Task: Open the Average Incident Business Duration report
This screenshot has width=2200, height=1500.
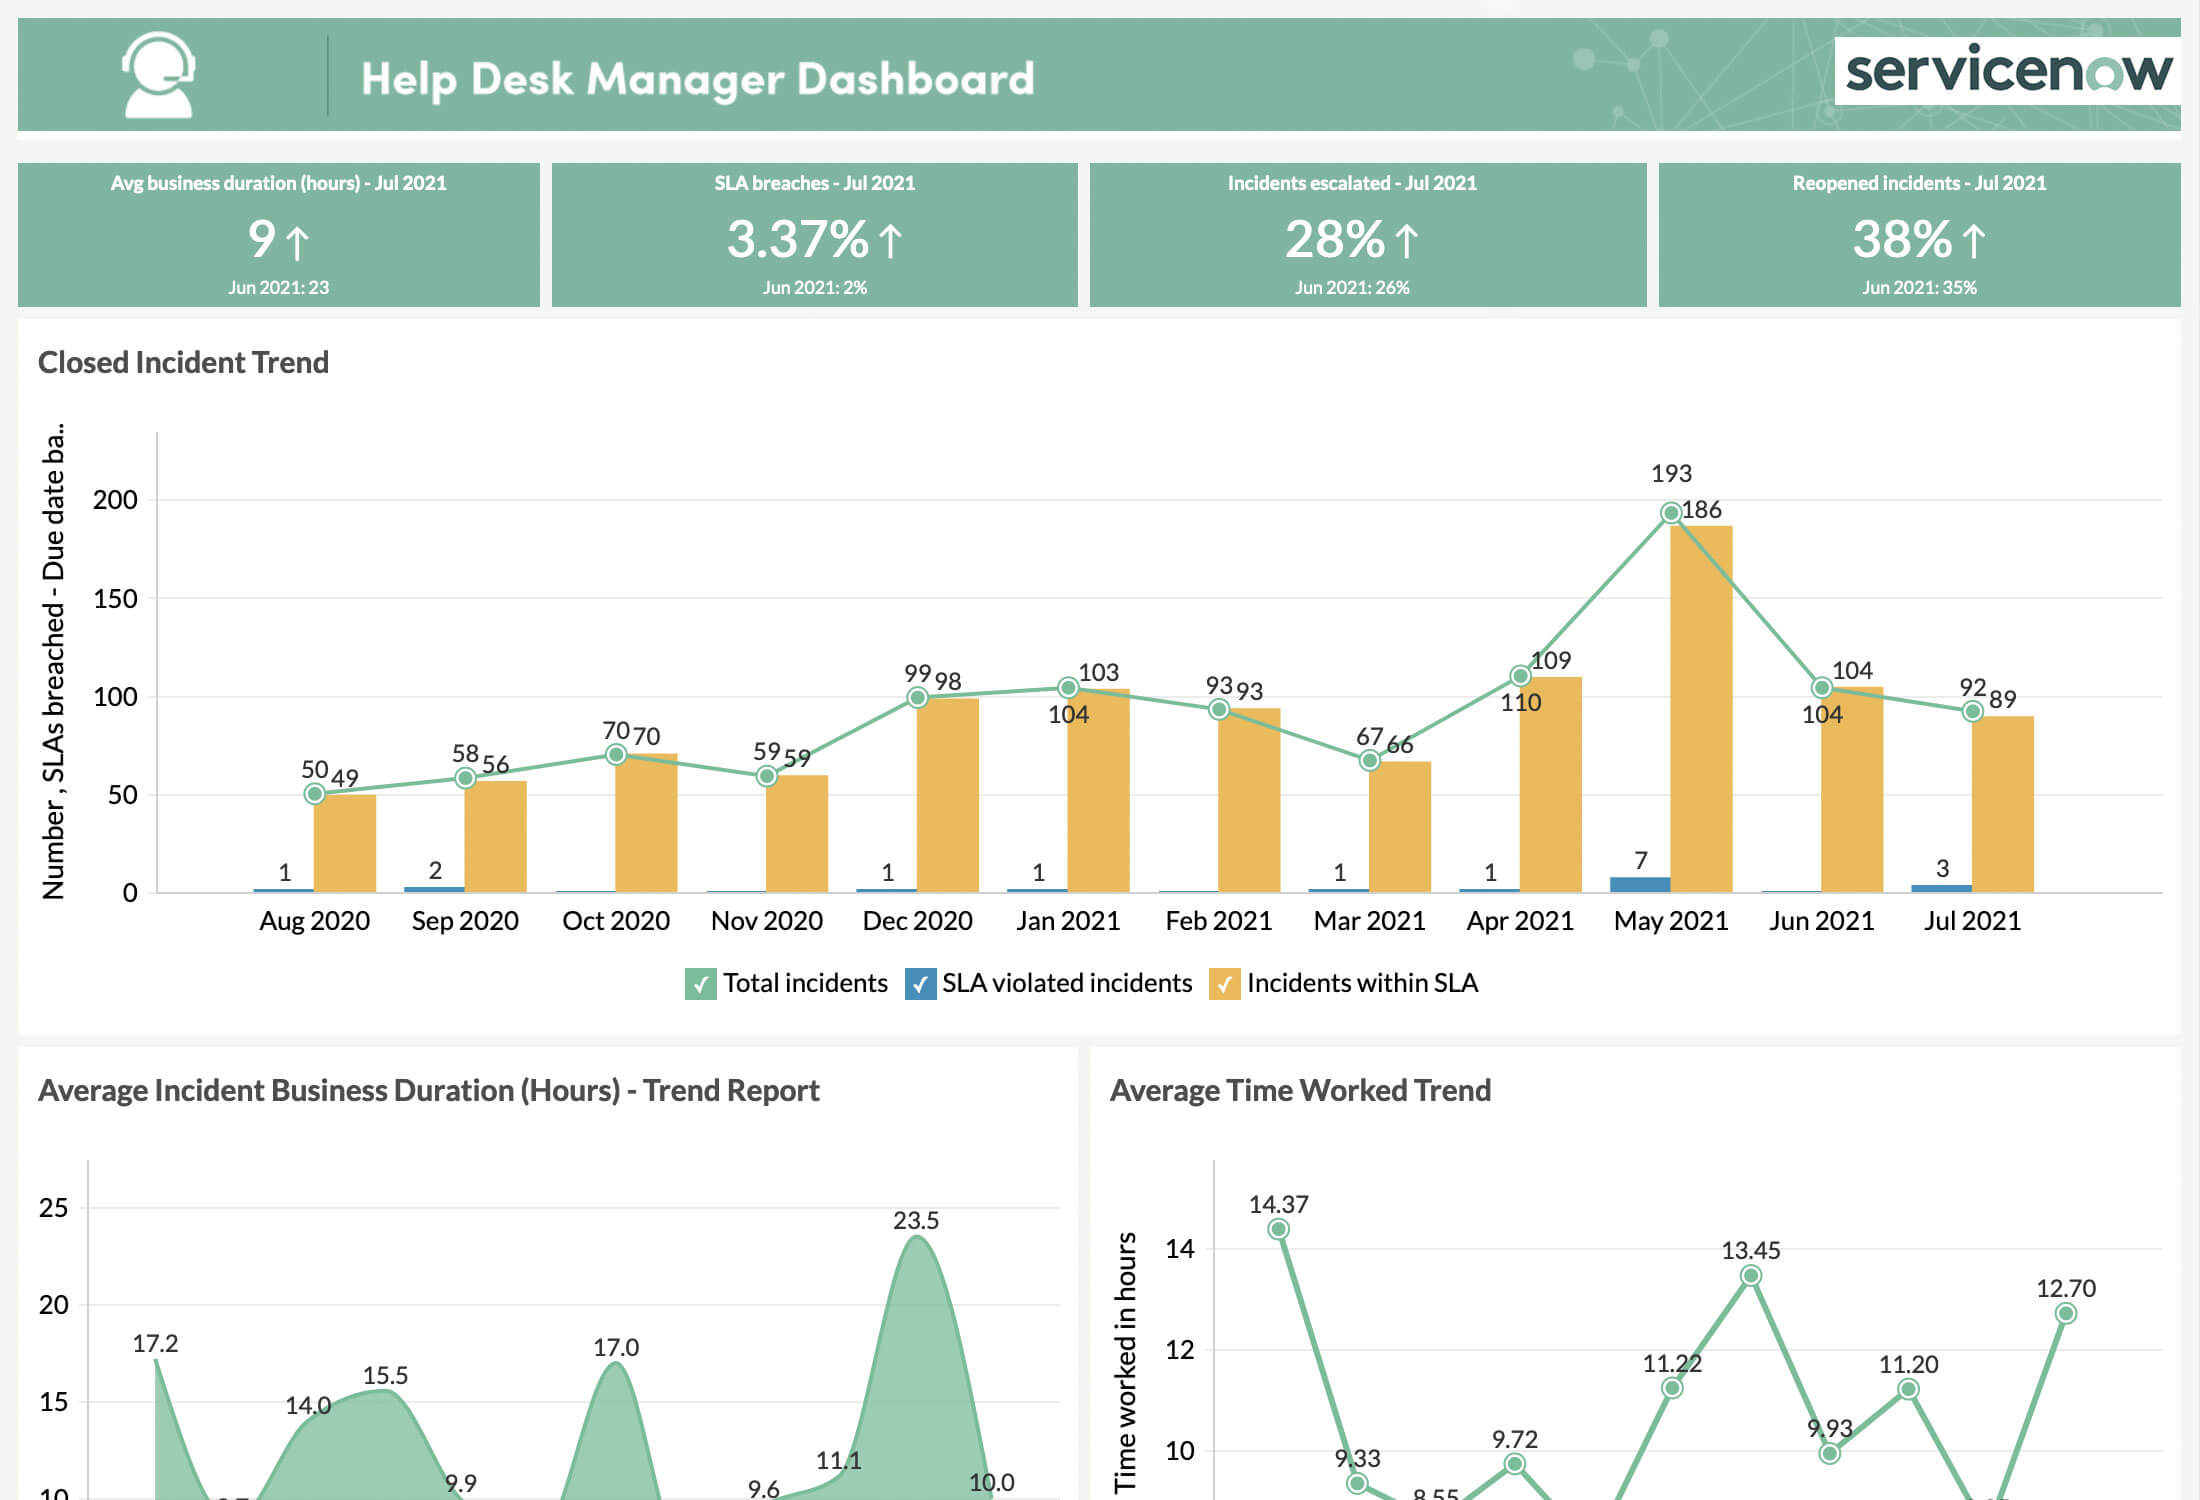Action: [428, 1090]
